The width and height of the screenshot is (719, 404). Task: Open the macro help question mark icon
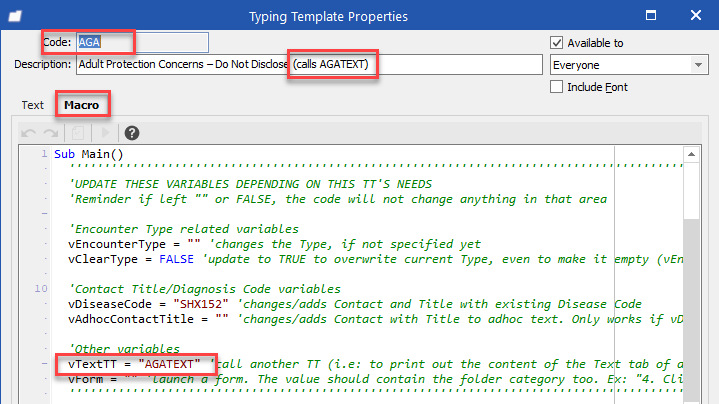coord(132,133)
